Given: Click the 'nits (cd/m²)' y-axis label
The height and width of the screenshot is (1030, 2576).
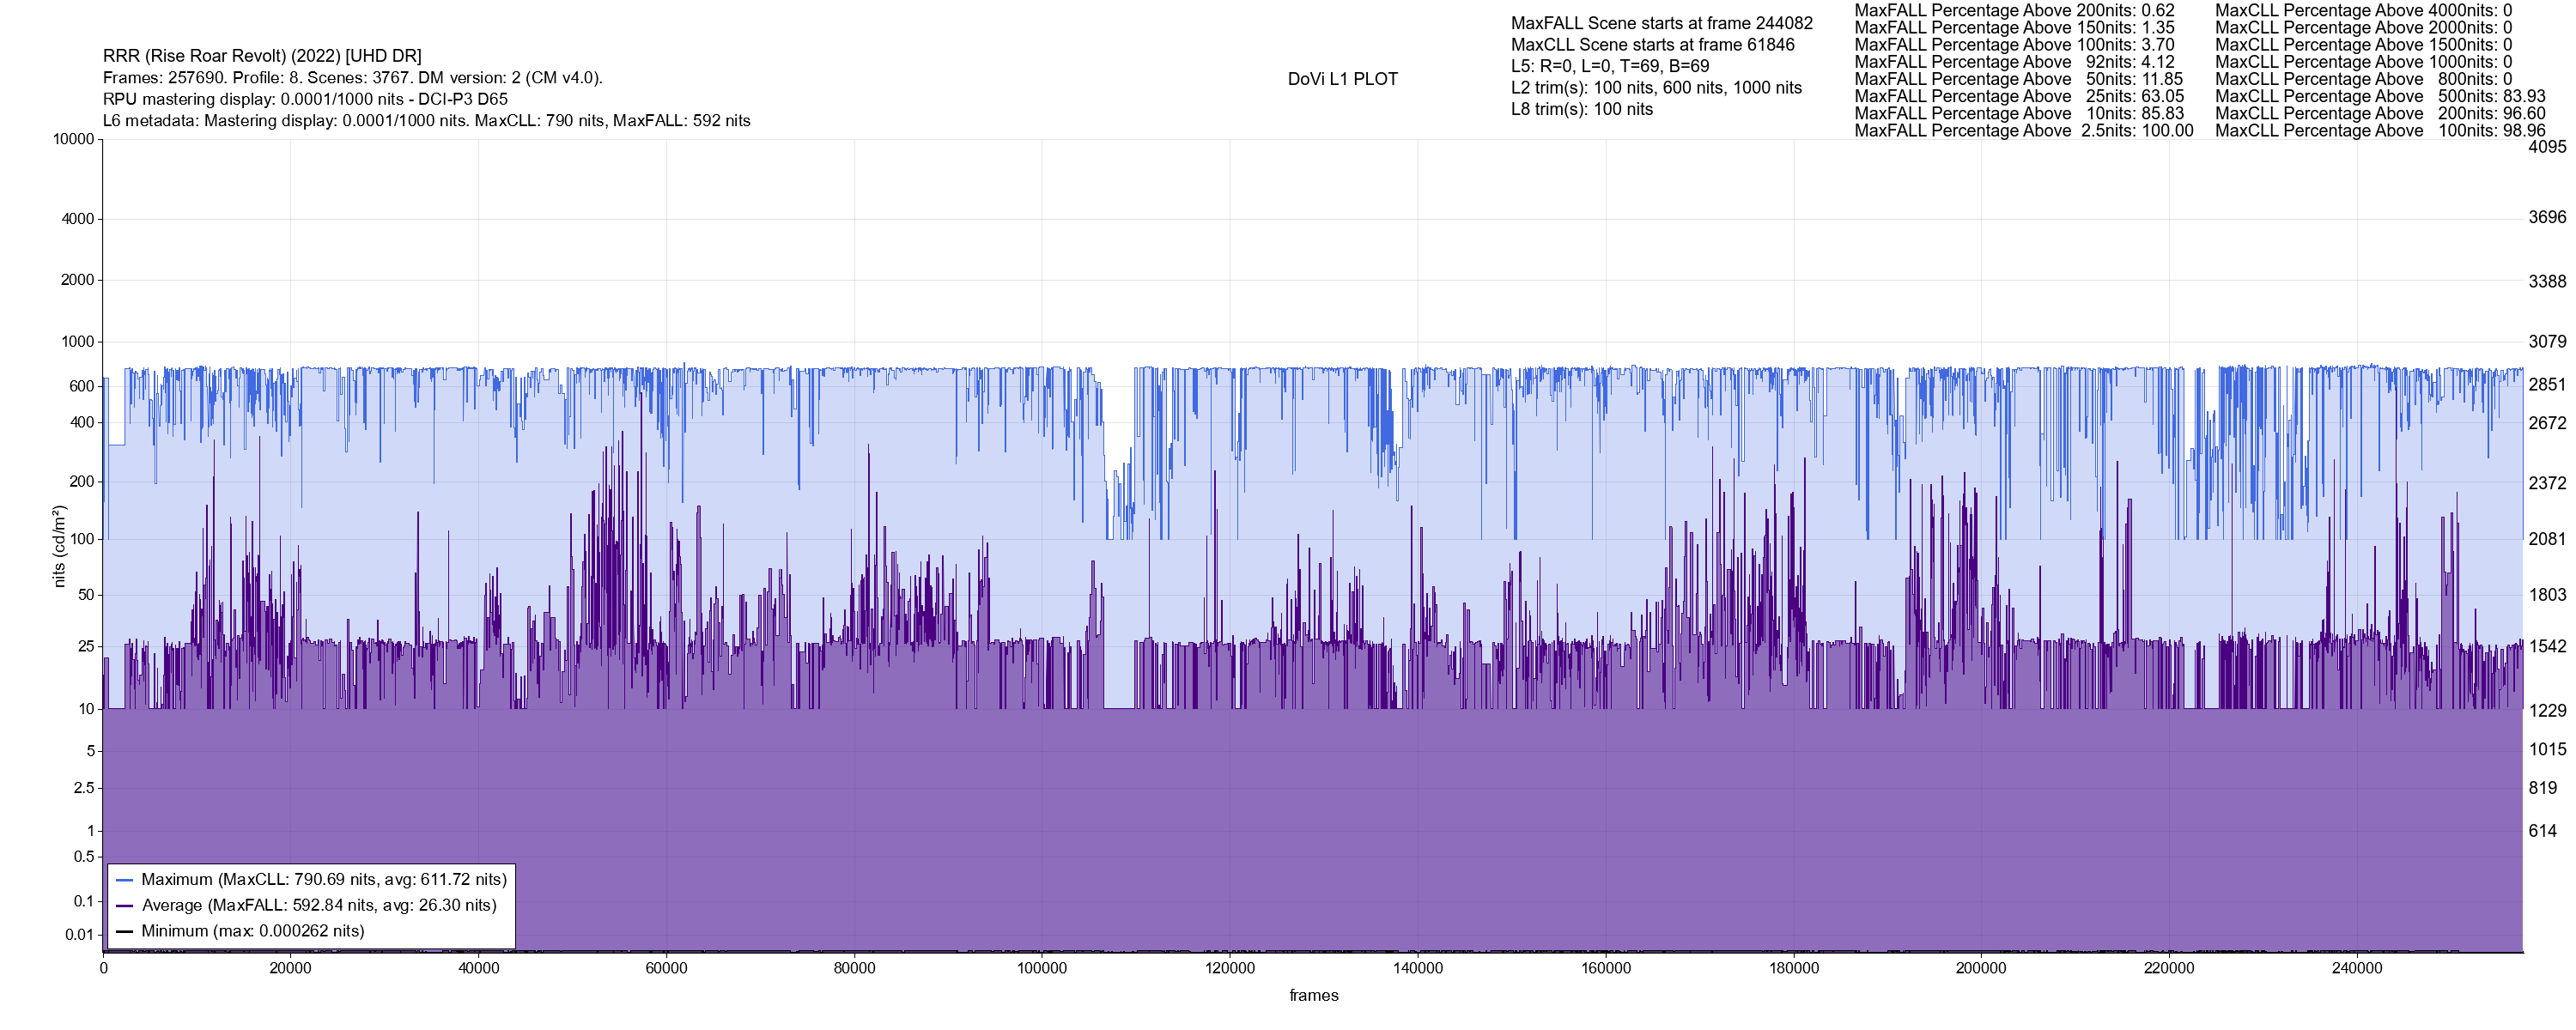Looking at the screenshot, I should [59, 546].
